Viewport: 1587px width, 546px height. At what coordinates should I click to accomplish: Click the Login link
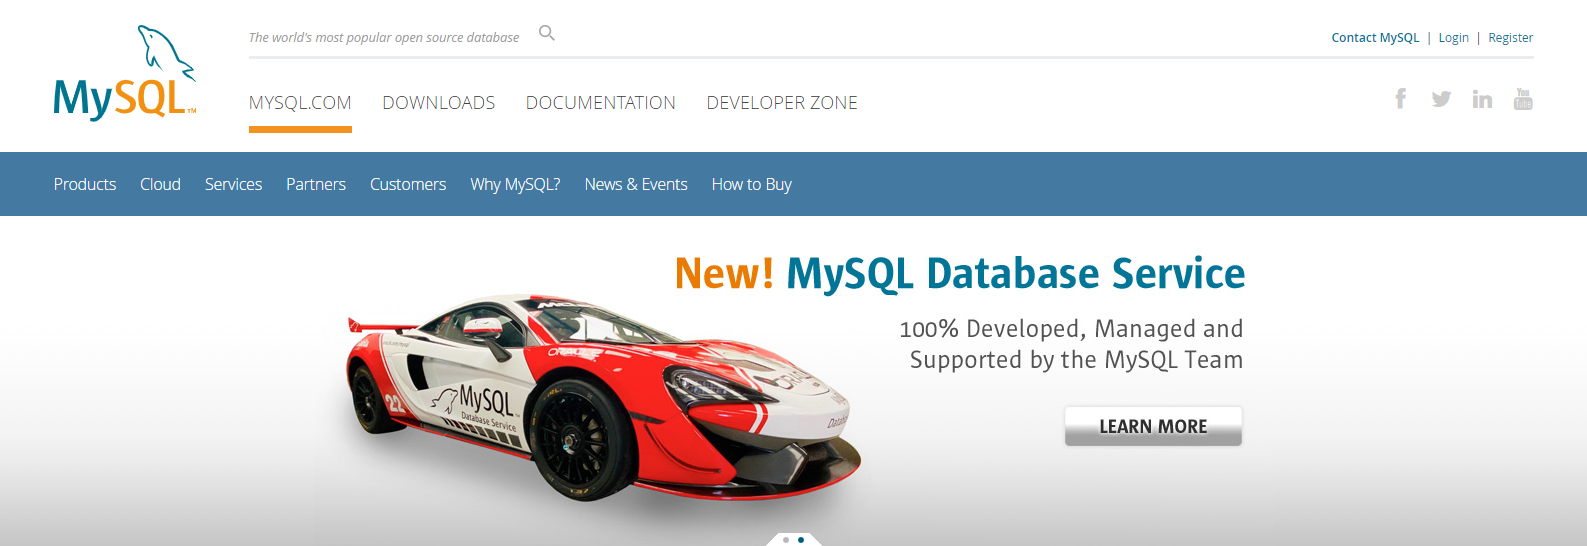1454,38
